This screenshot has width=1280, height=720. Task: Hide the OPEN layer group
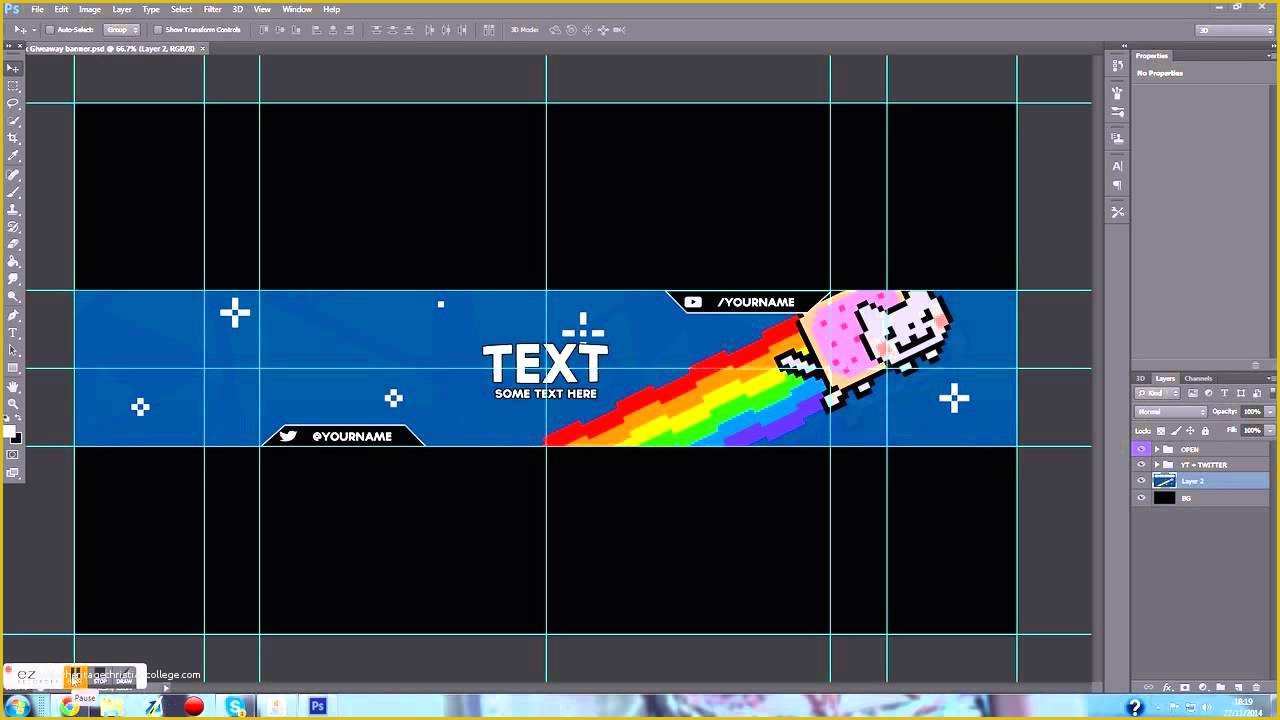(x=1142, y=449)
